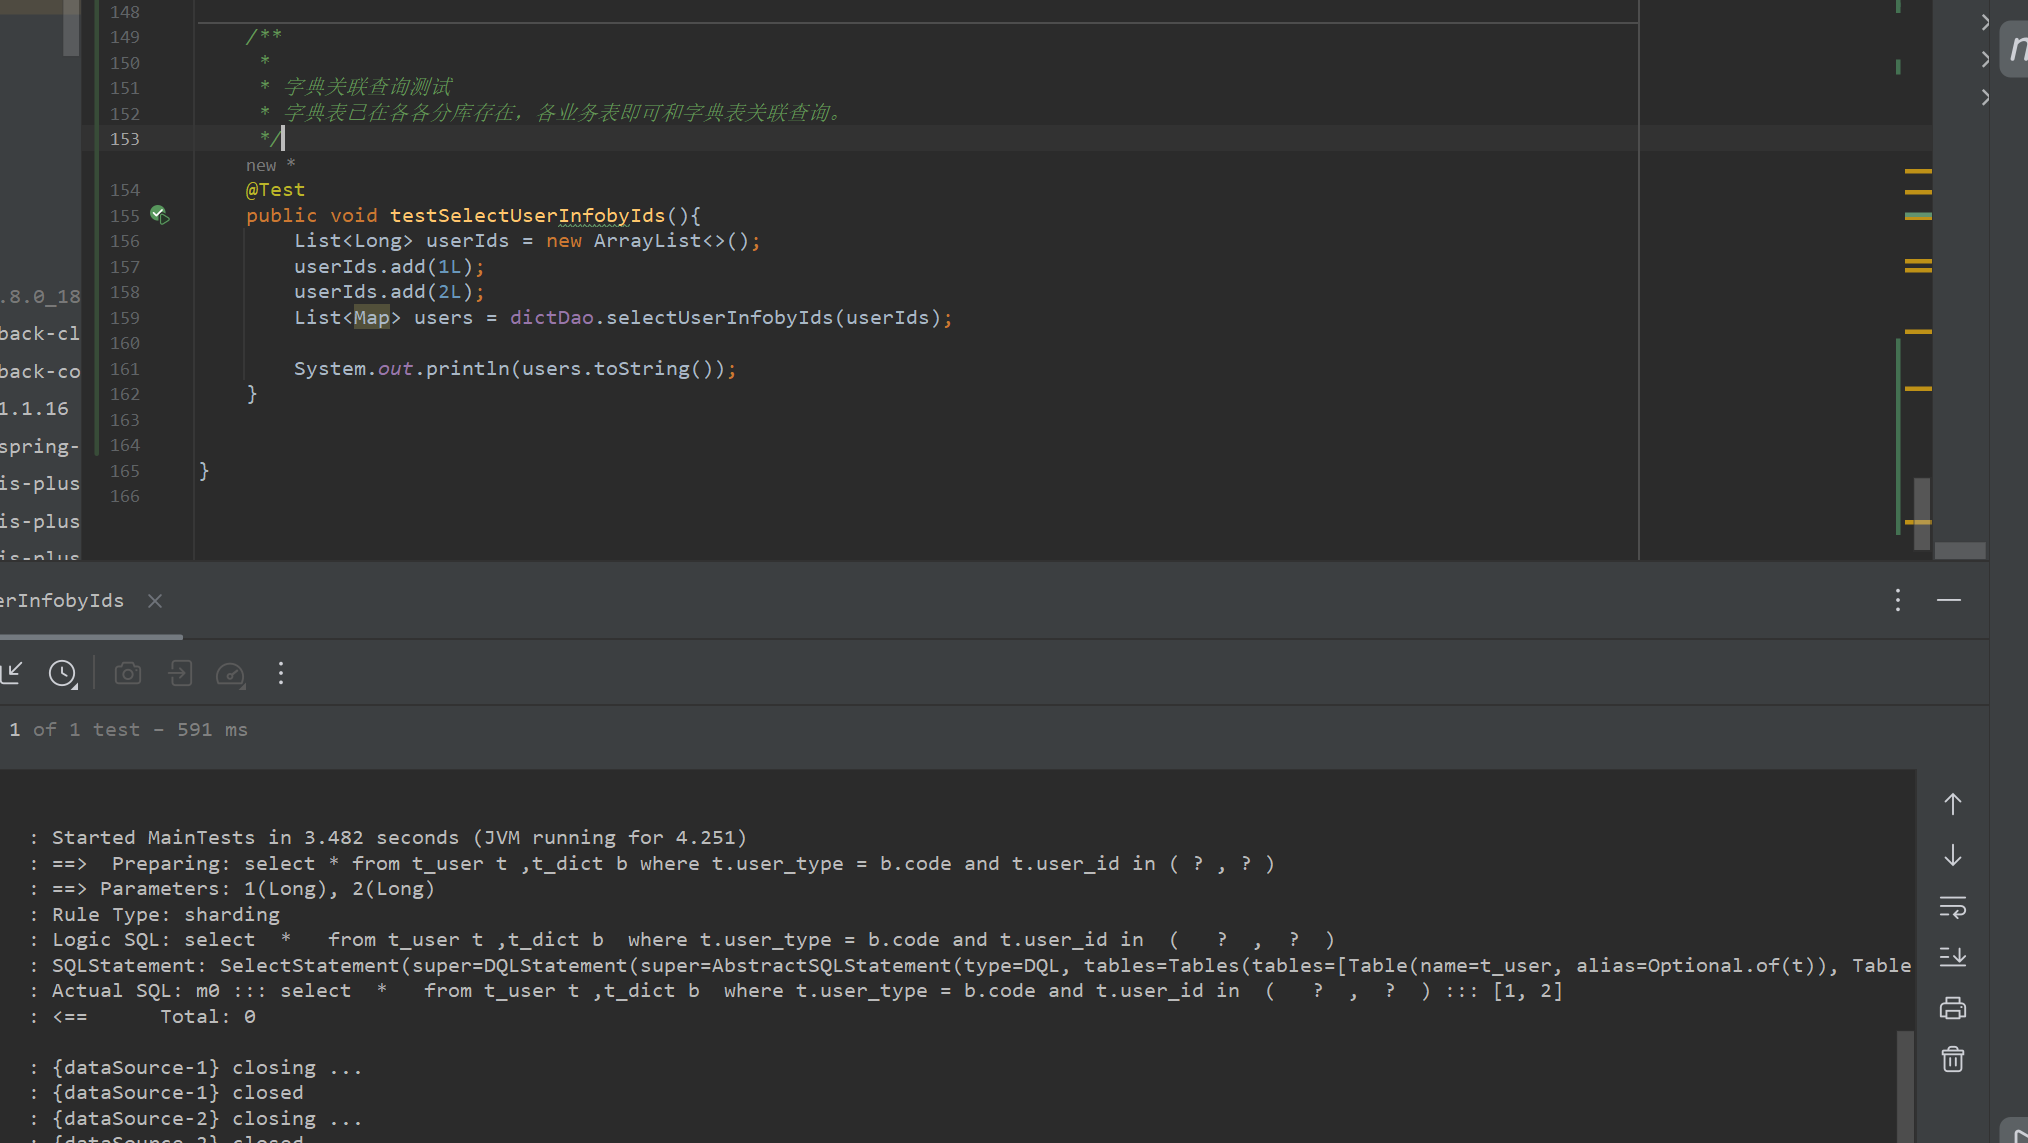Click '{dataSource-1} closed' console line
The image size is (2028, 1143).
click(178, 1093)
